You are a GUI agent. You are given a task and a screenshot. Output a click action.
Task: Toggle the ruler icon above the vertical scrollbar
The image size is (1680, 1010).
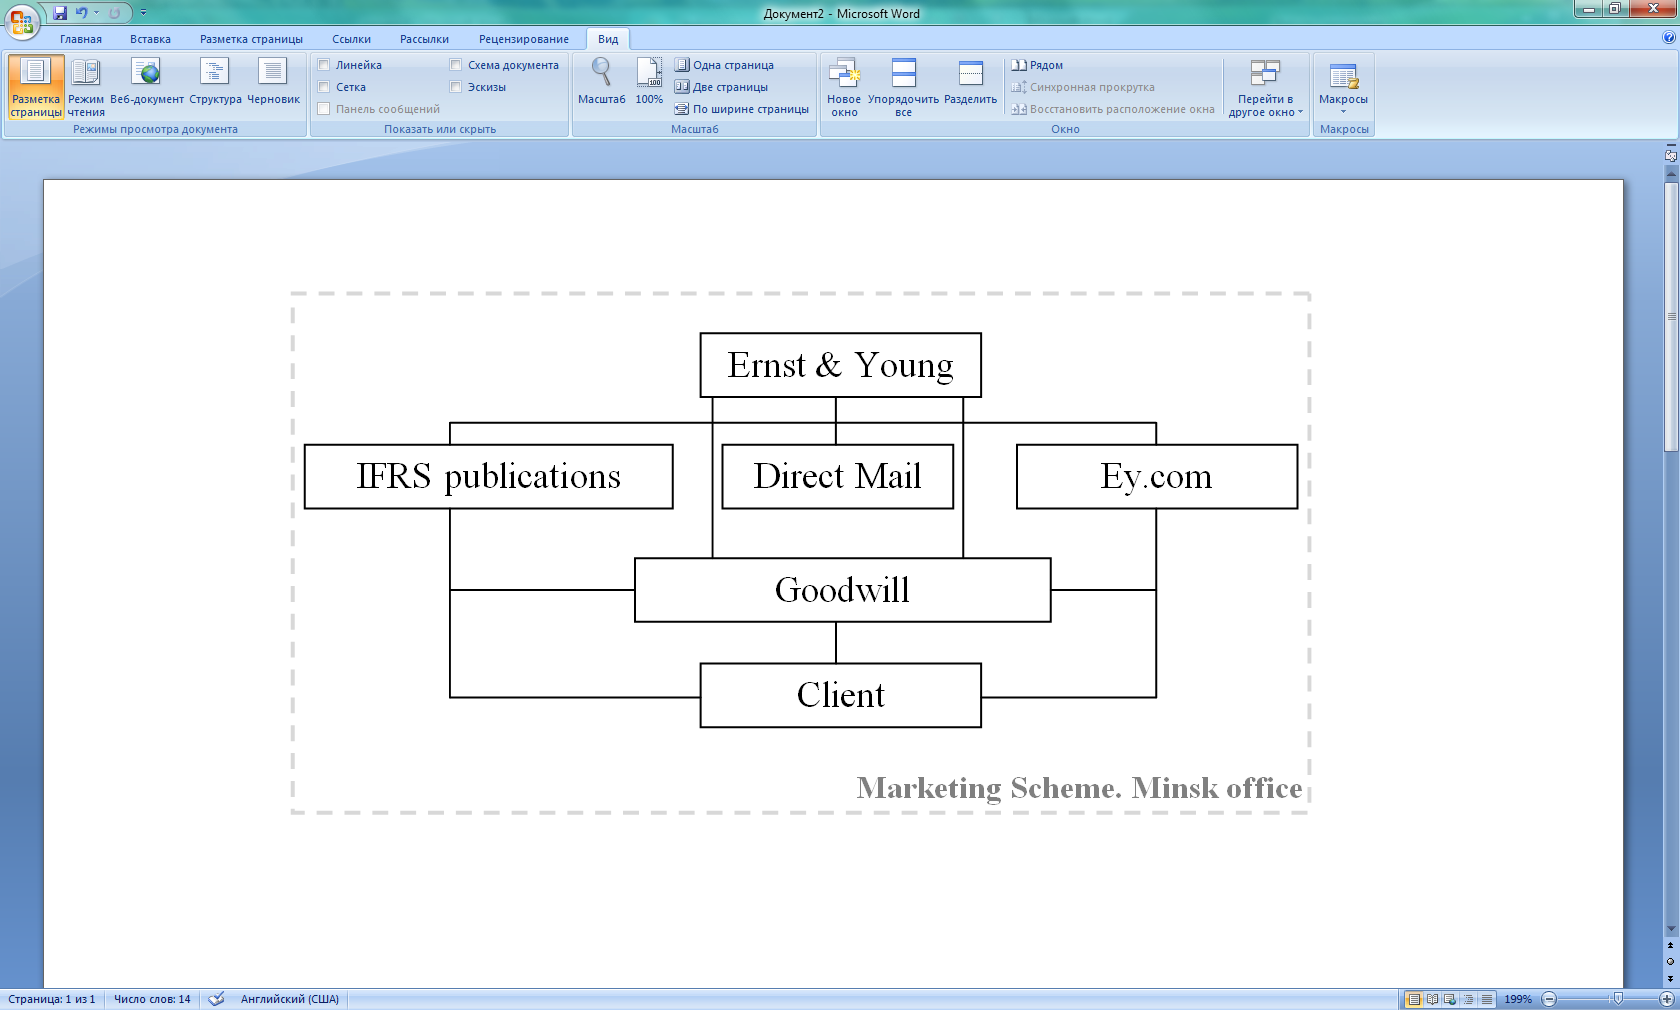pyautogui.click(x=1670, y=155)
